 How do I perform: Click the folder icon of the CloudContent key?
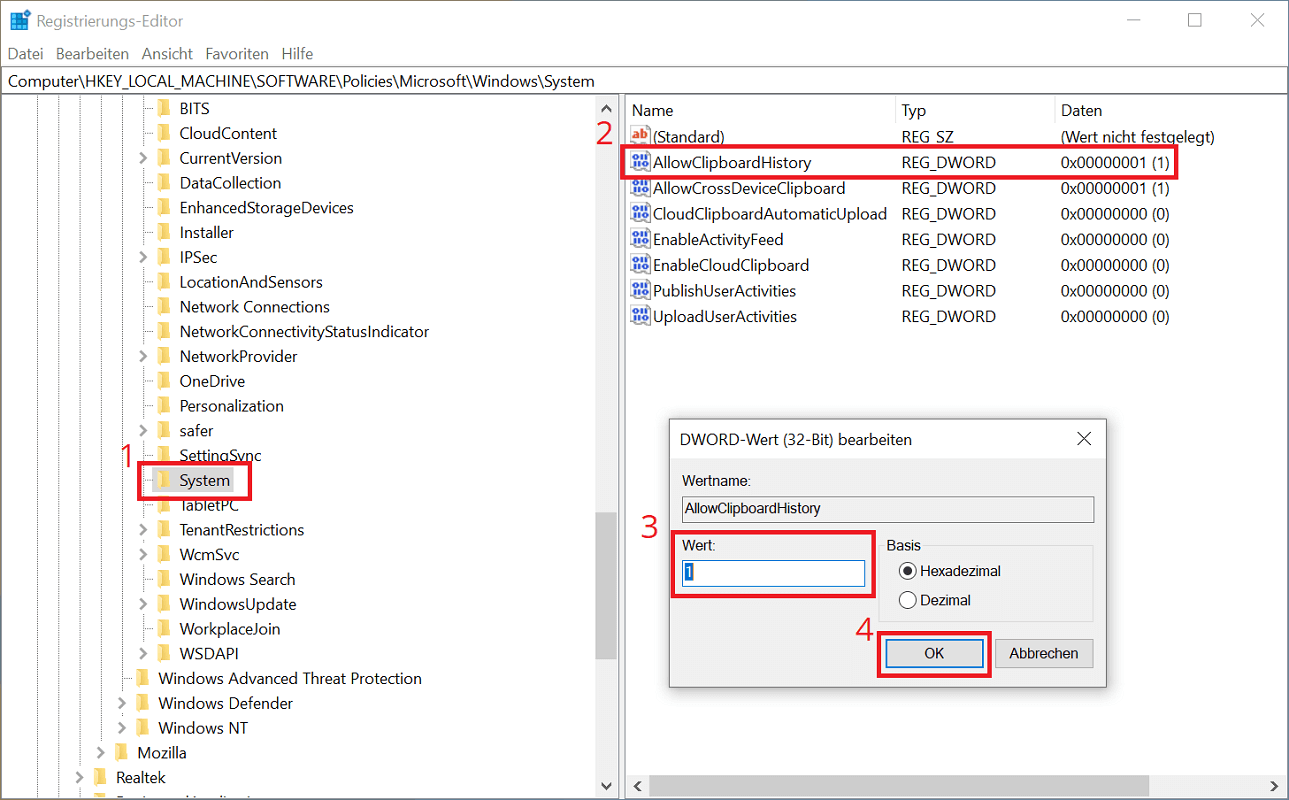pos(164,133)
